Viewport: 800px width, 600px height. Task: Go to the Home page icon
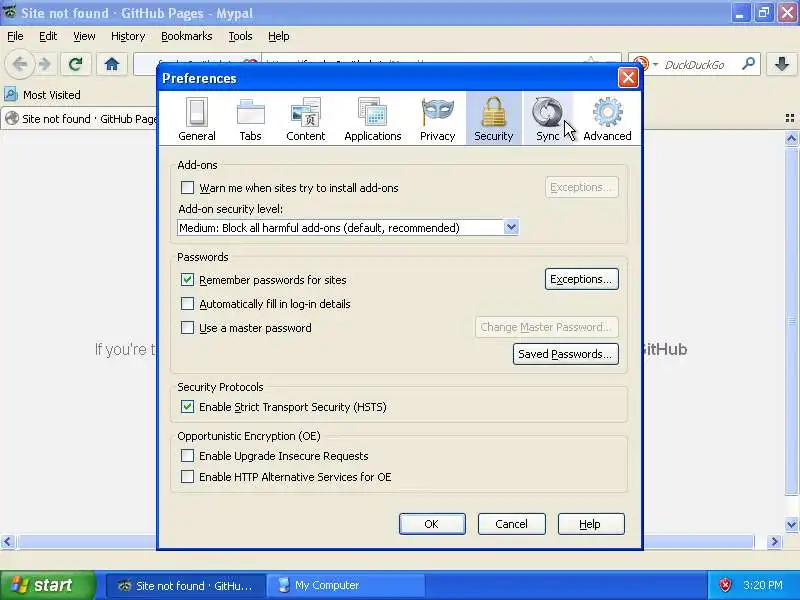pyautogui.click(x=112, y=64)
